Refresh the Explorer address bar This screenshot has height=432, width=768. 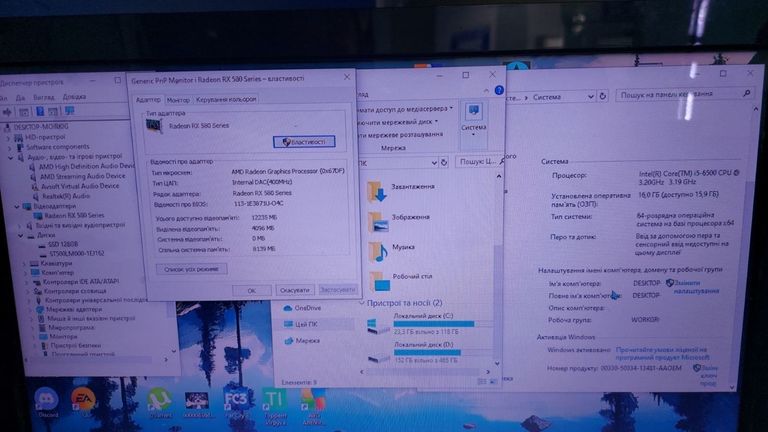(444, 162)
